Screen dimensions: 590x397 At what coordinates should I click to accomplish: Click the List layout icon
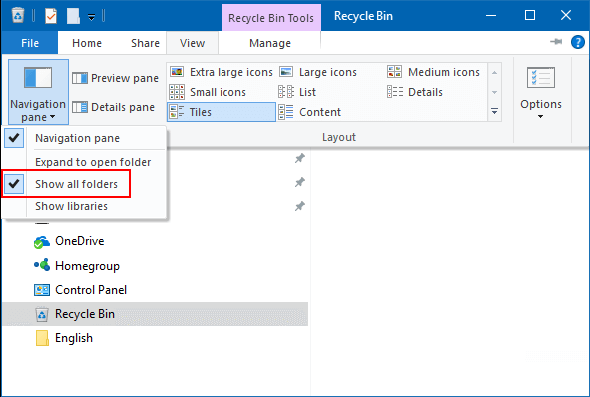[x=286, y=92]
